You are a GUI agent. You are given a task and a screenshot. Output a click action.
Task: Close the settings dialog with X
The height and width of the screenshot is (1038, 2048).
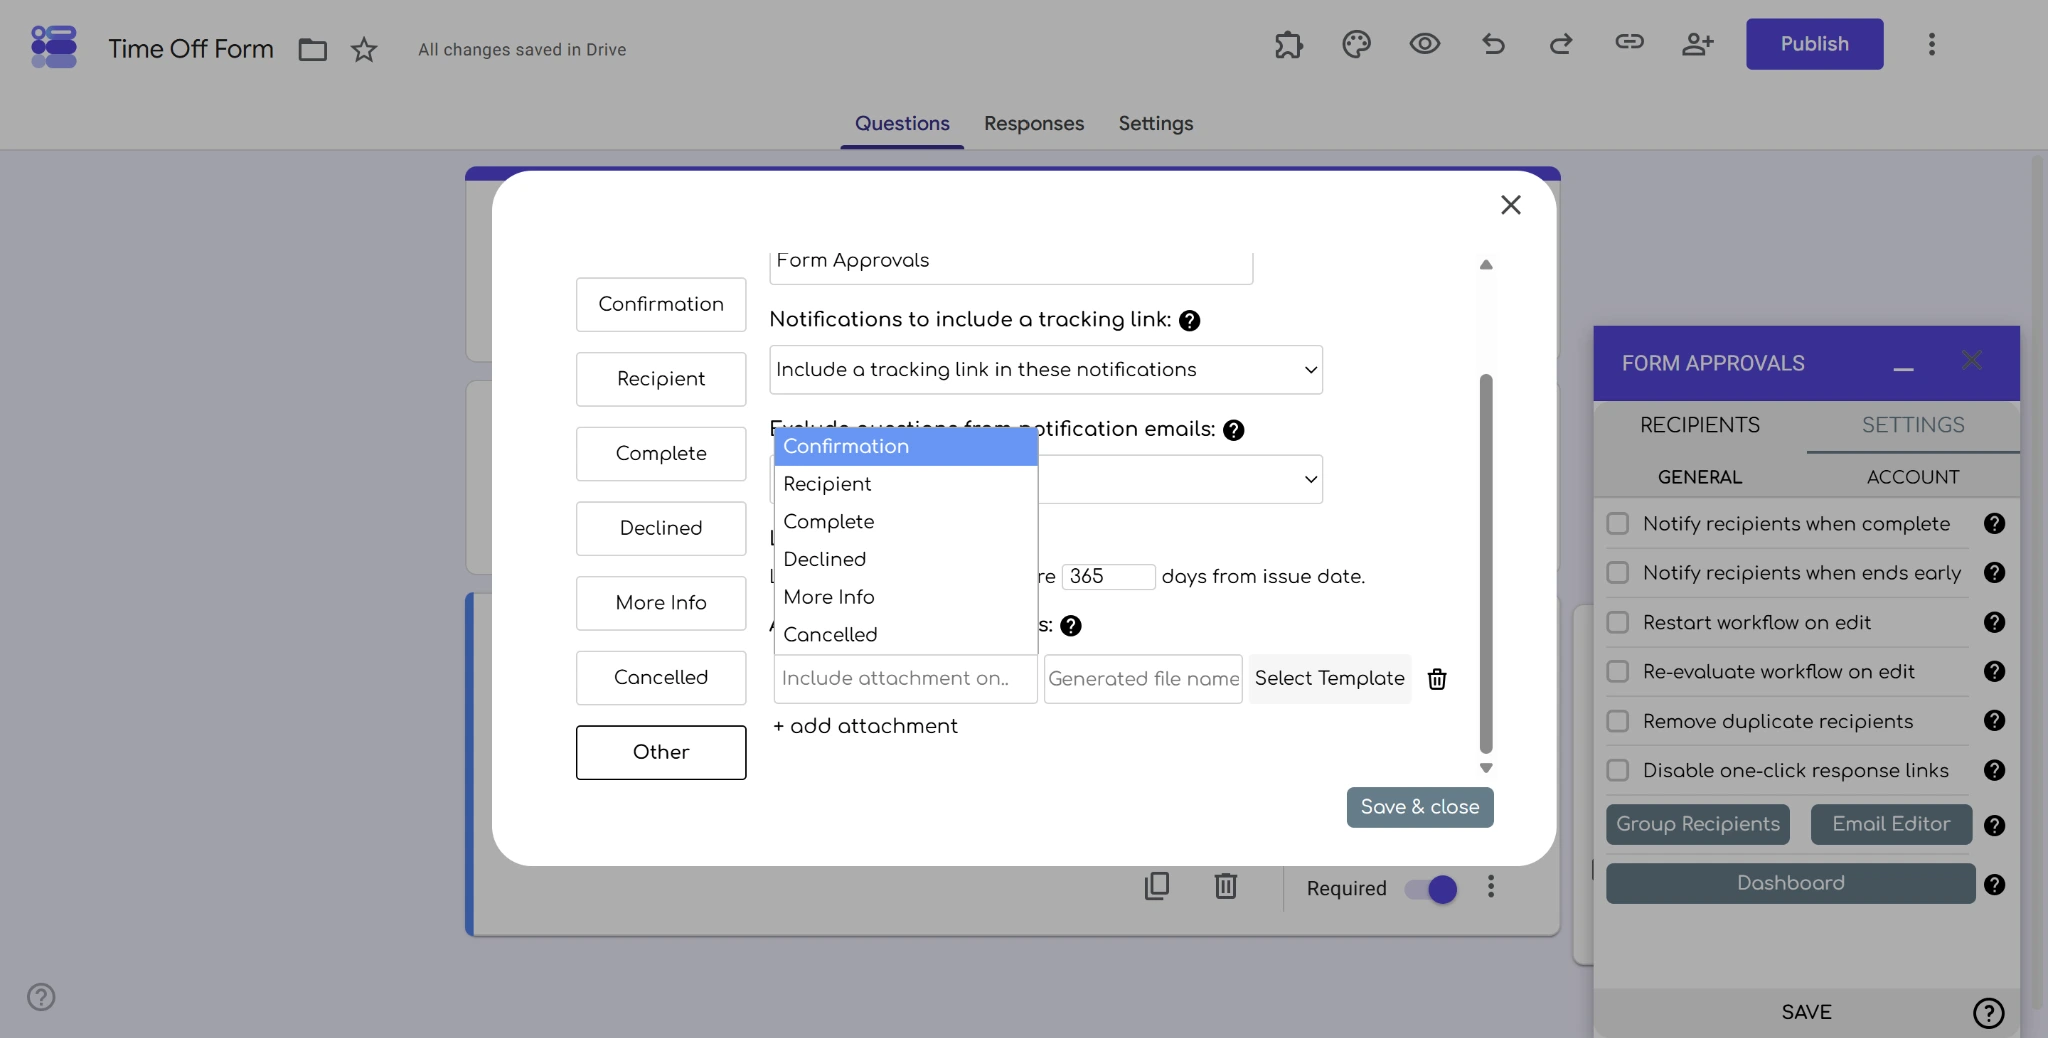point(1511,205)
